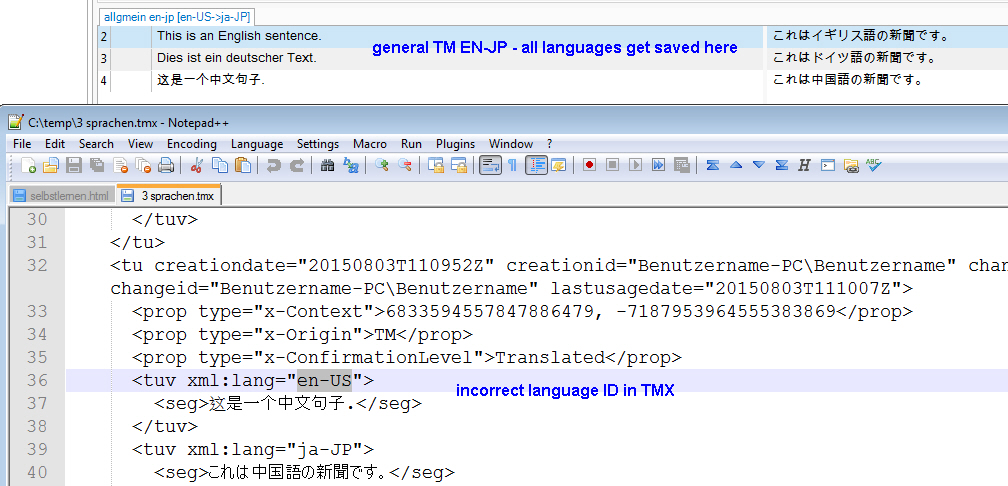Viewport: 1008px width, 486px height.
Task: Open the ? help menu
Action: tap(550, 144)
